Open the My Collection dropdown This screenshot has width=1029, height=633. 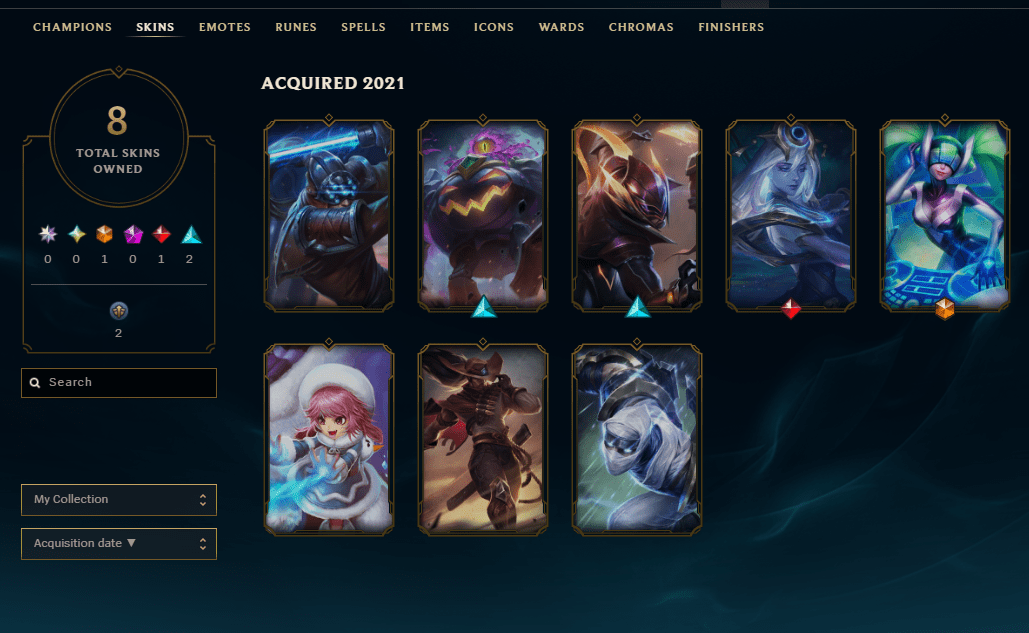(119, 500)
